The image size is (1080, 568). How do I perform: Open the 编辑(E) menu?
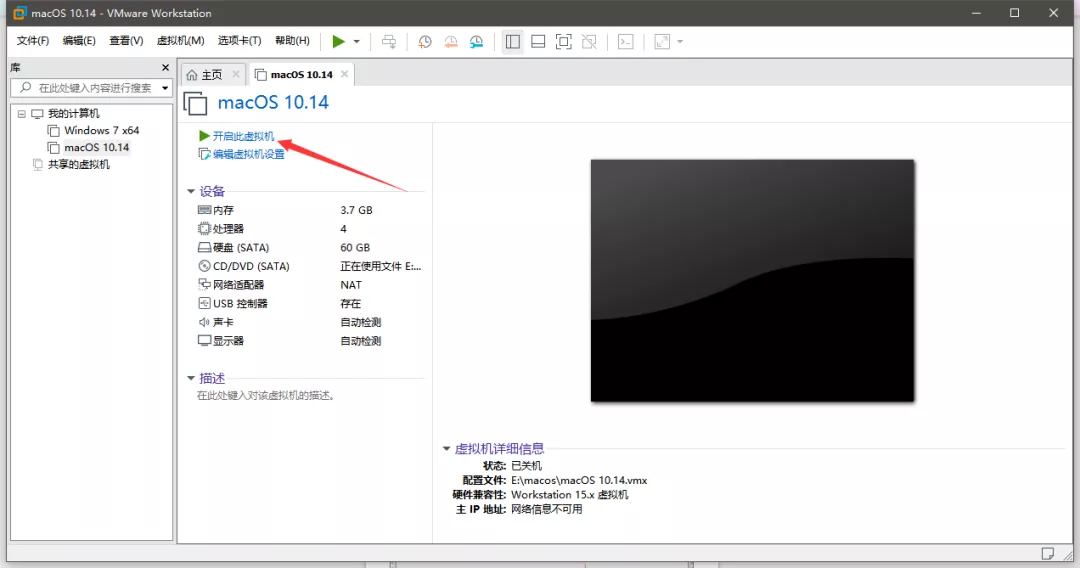tap(79, 41)
